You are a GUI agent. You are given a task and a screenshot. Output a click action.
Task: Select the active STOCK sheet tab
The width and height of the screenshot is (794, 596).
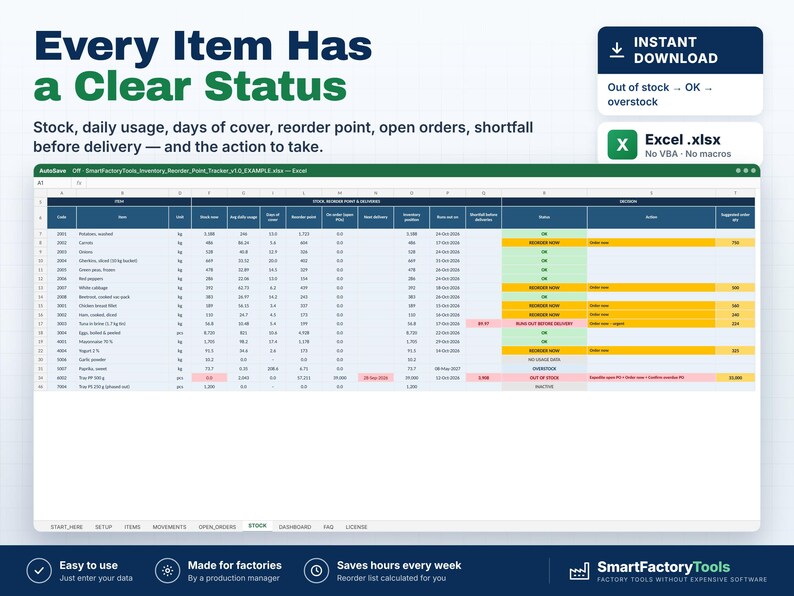257,526
